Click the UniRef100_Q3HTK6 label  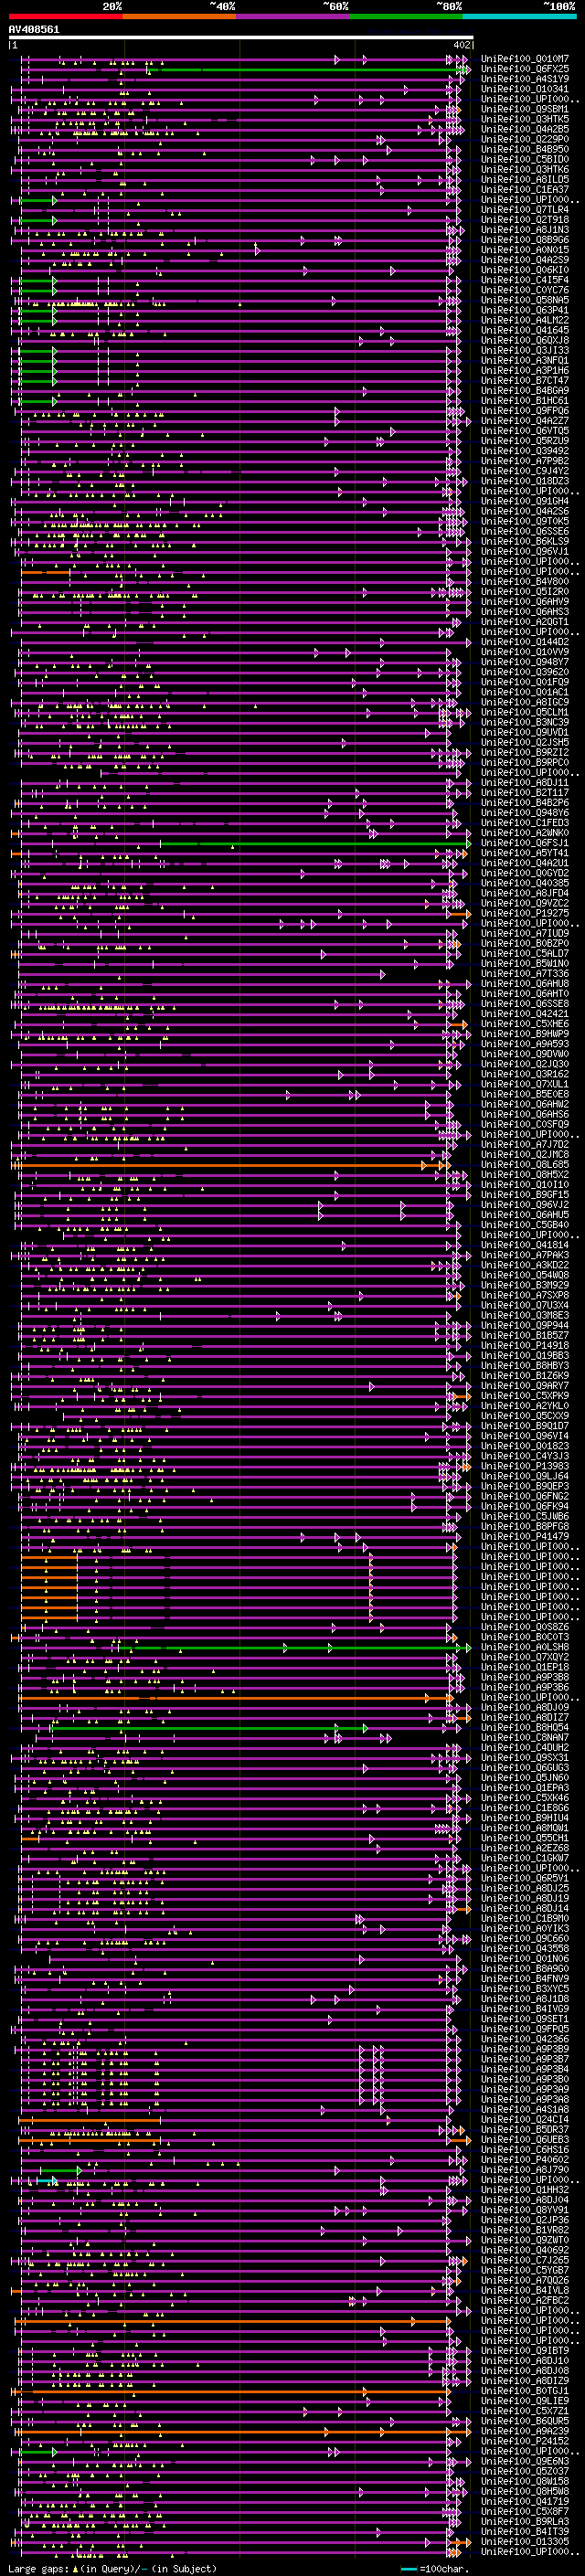(x=524, y=169)
